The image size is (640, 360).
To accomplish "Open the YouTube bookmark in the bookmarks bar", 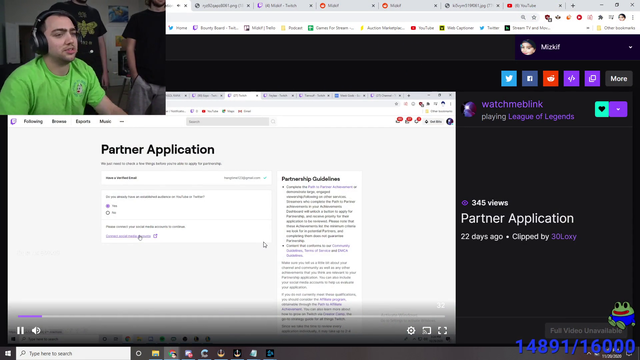I will 422,28.
